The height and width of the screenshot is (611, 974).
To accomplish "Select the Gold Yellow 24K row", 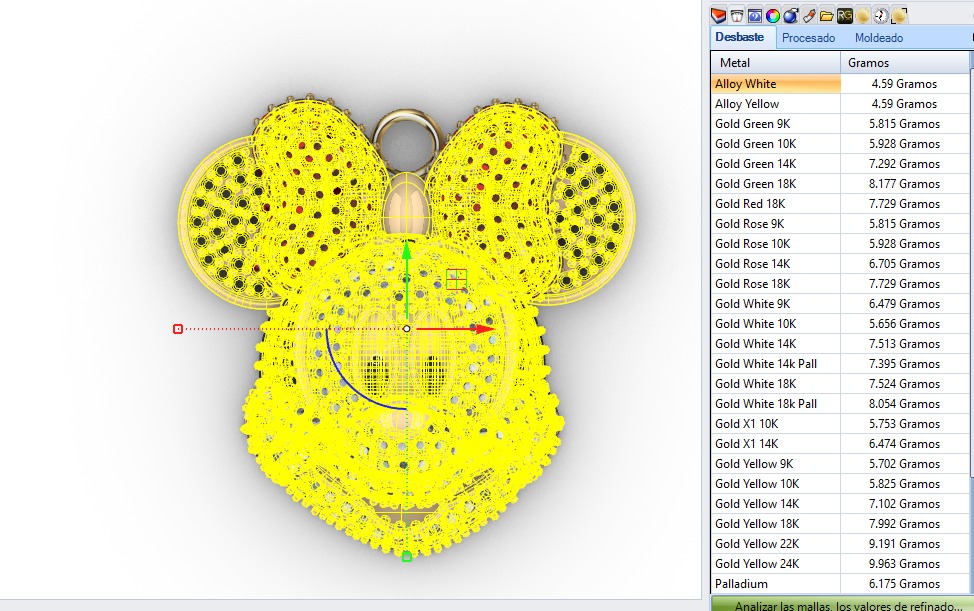I will (840, 564).
